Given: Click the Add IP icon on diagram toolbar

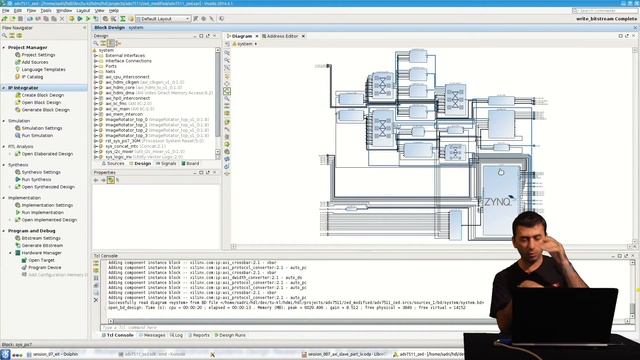Looking at the screenshot, I should pos(227,122).
